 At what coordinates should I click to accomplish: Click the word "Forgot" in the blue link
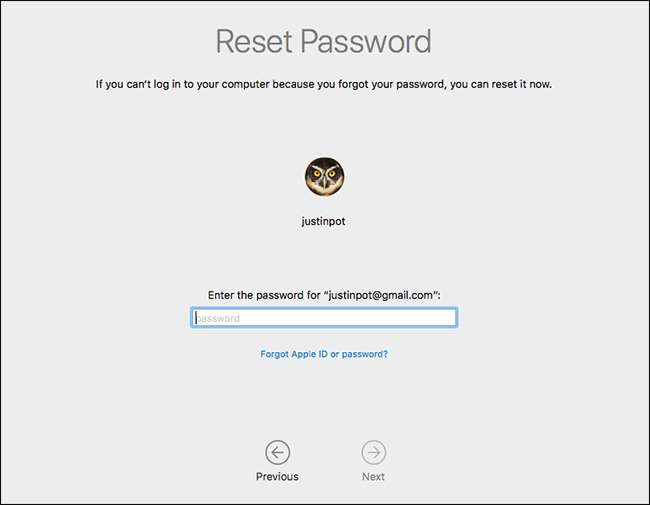[x=275, y=354]
